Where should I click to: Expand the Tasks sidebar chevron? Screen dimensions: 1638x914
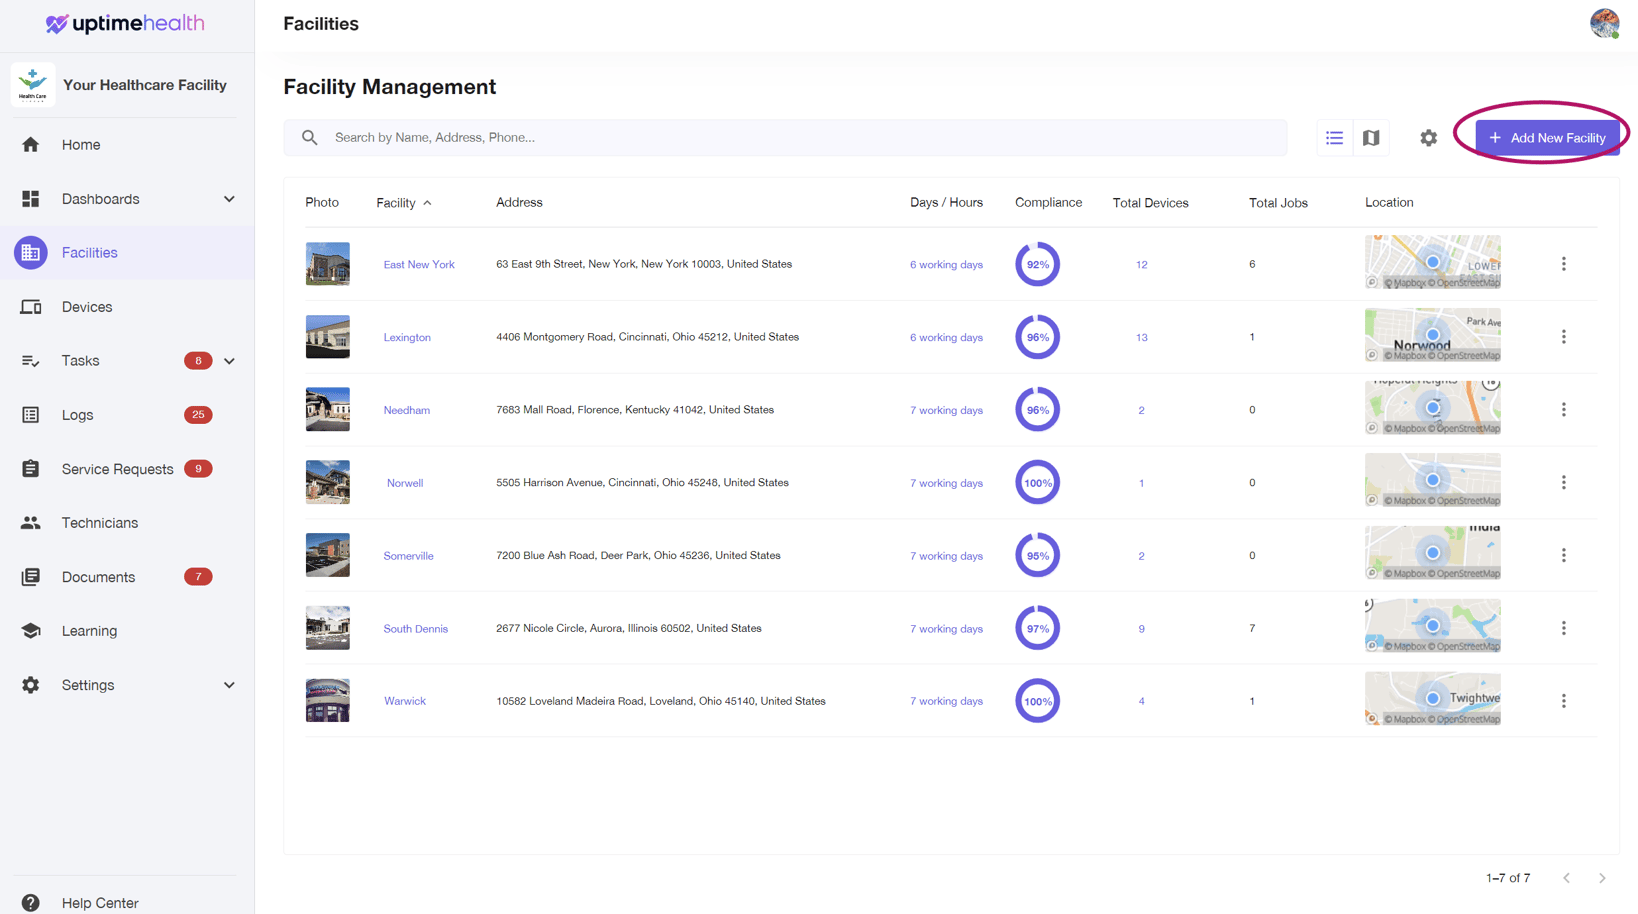tap(229, 361)
